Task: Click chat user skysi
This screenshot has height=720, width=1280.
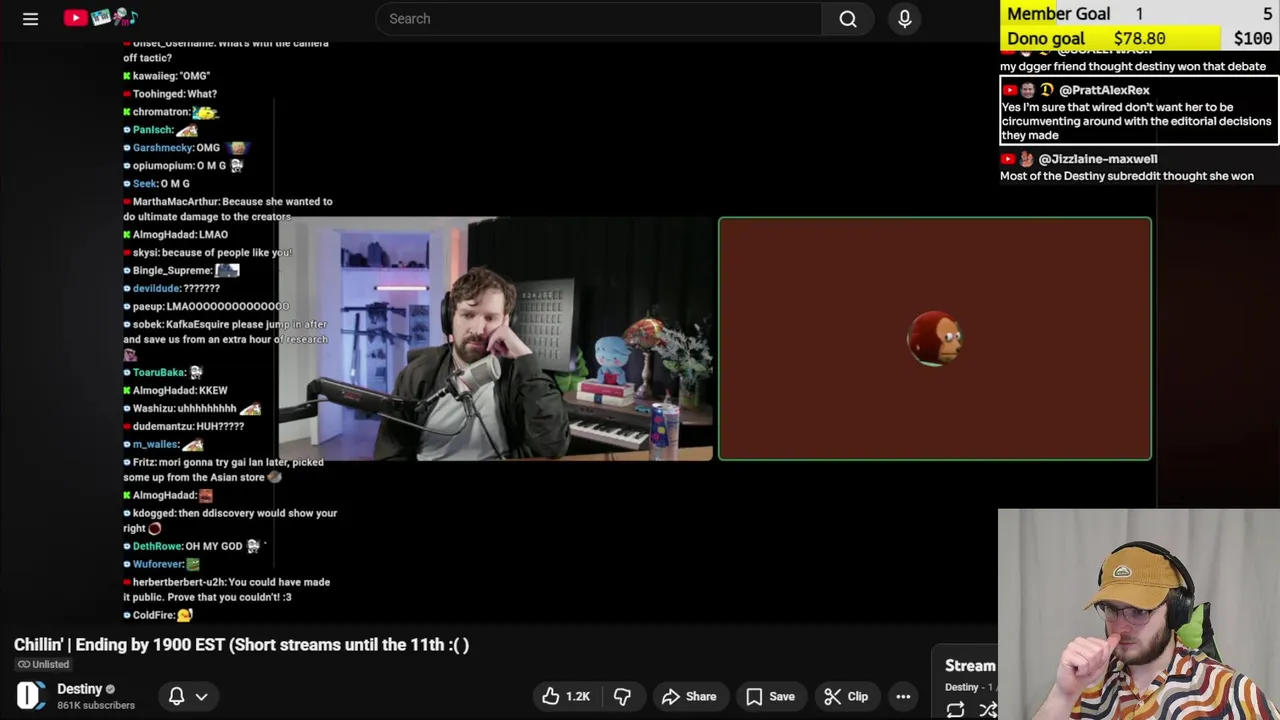Action: 145,253
